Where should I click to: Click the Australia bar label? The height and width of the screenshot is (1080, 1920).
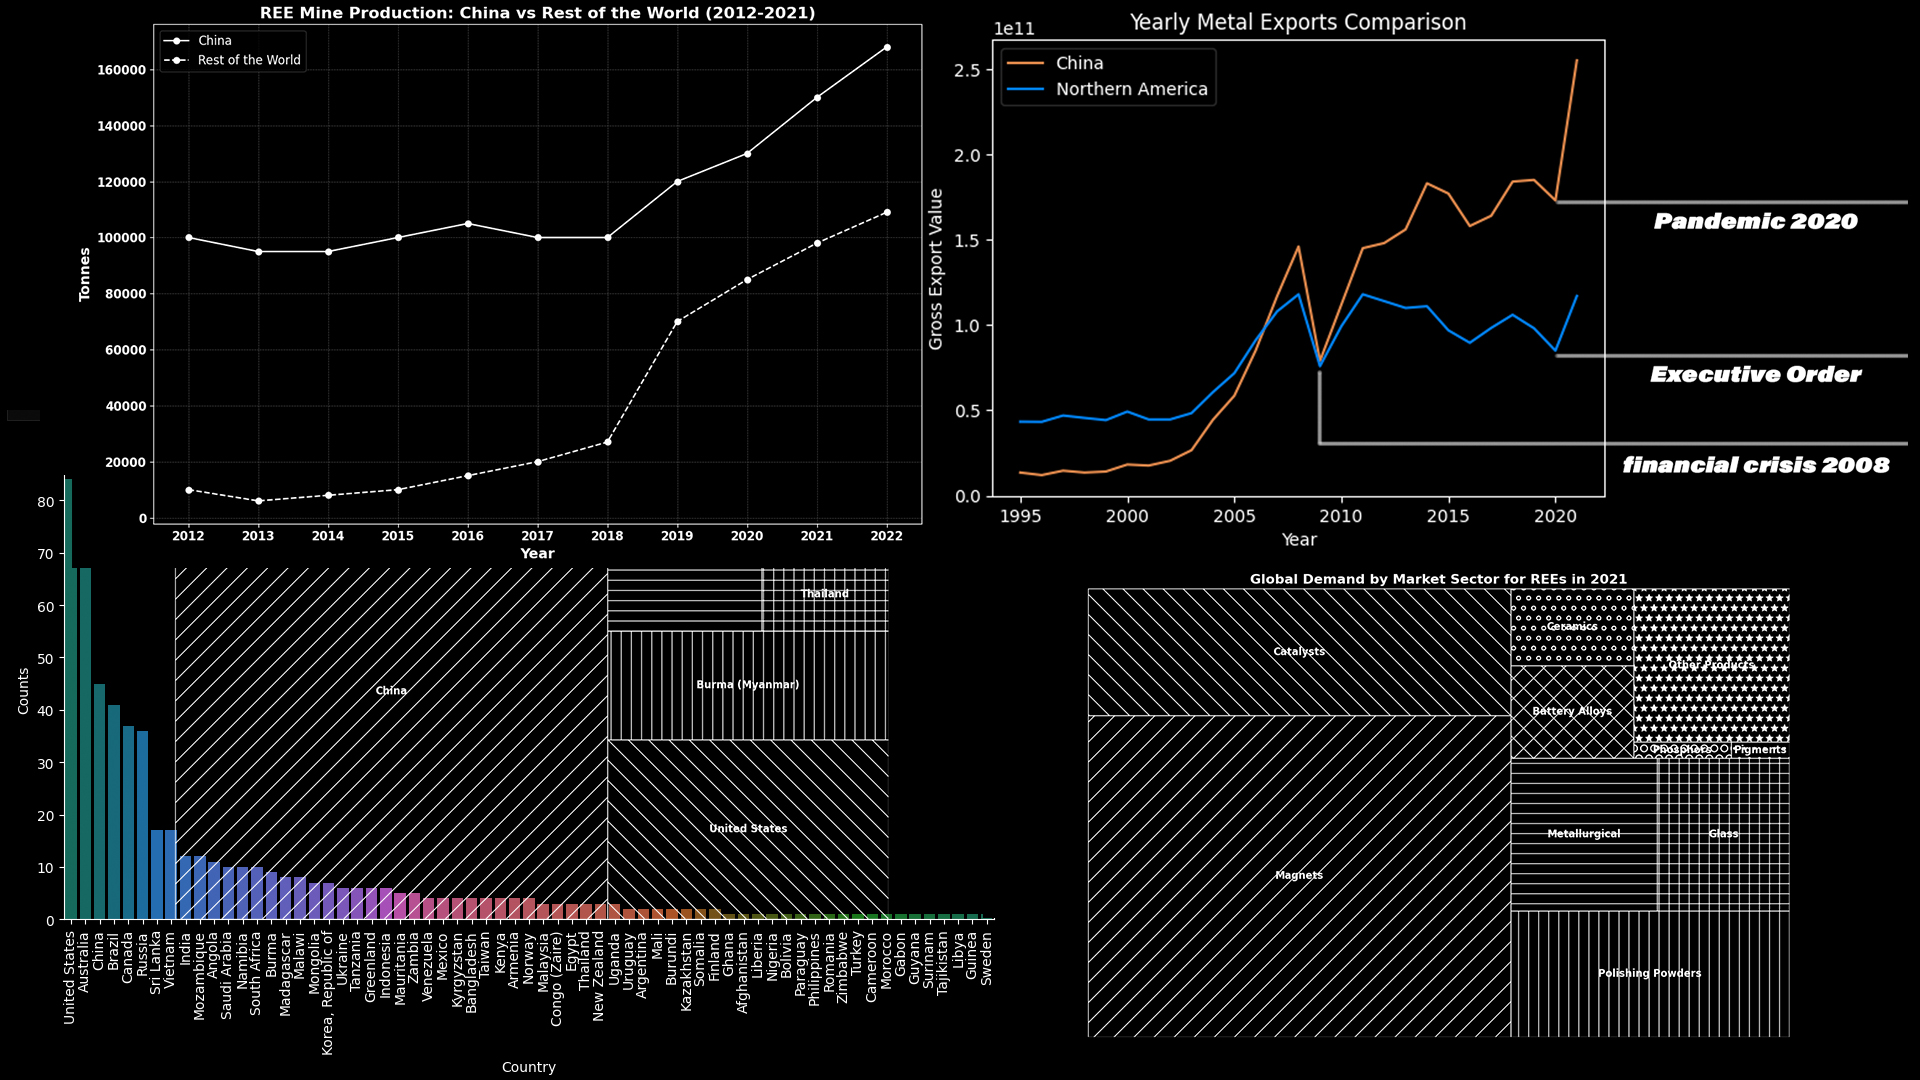coord(84,963)
